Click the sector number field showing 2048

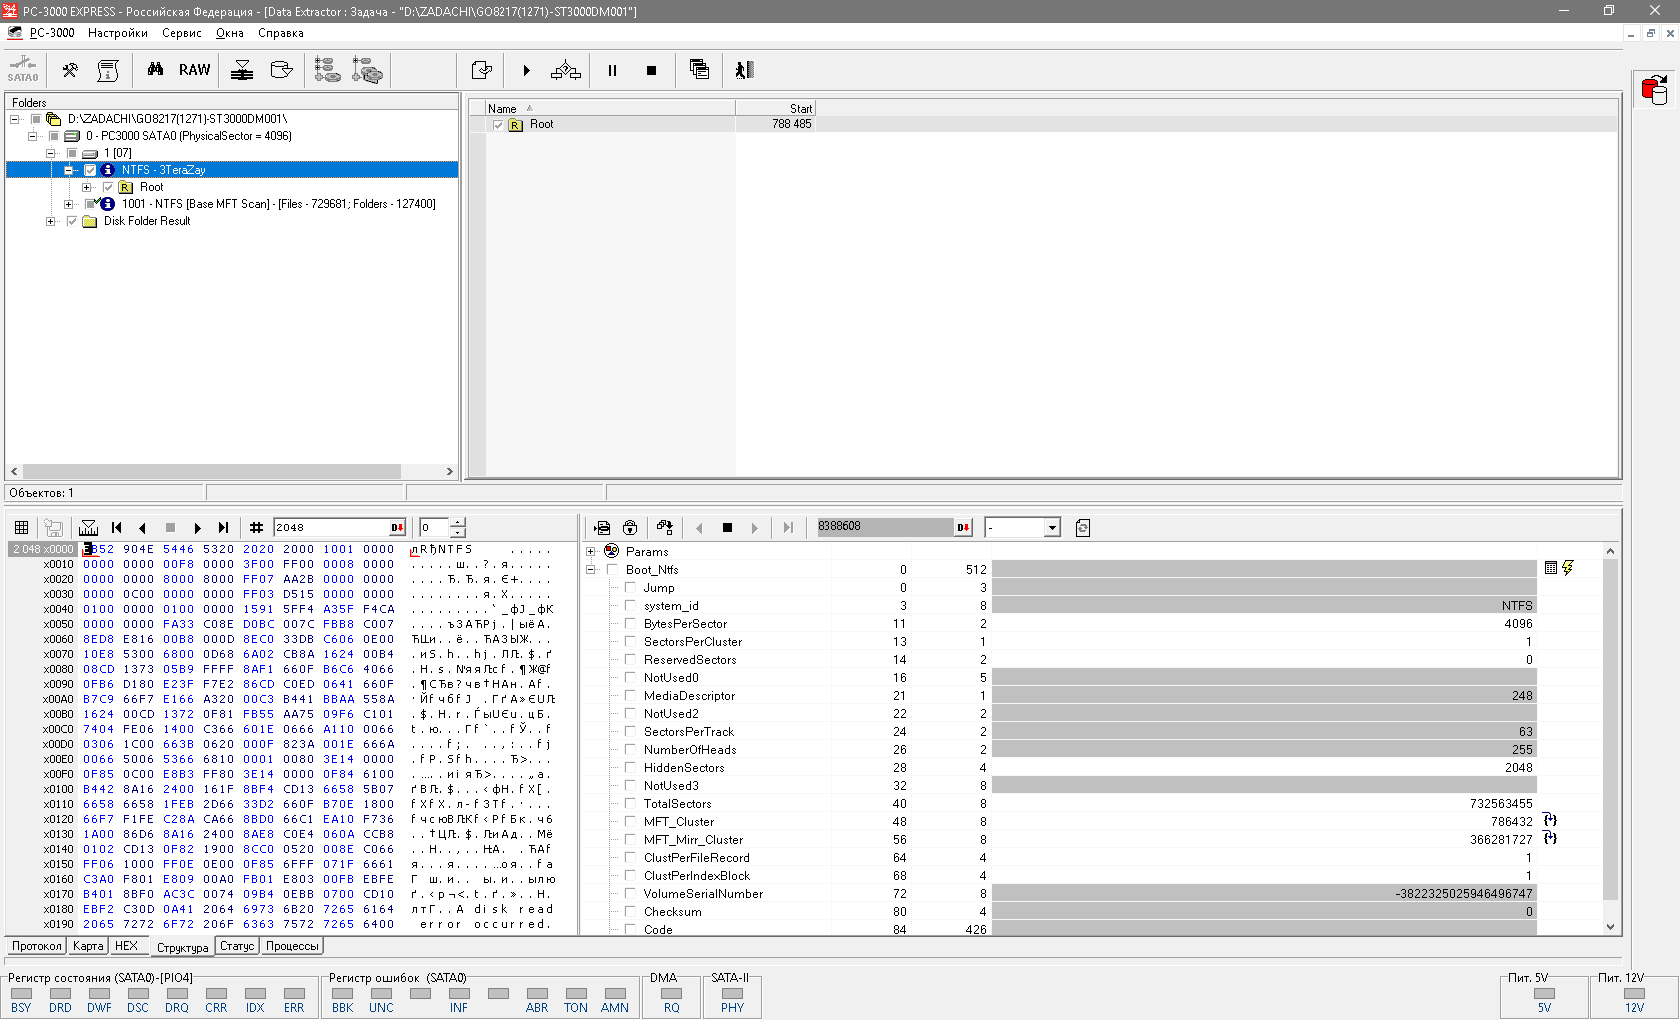(x=330, y=528)
